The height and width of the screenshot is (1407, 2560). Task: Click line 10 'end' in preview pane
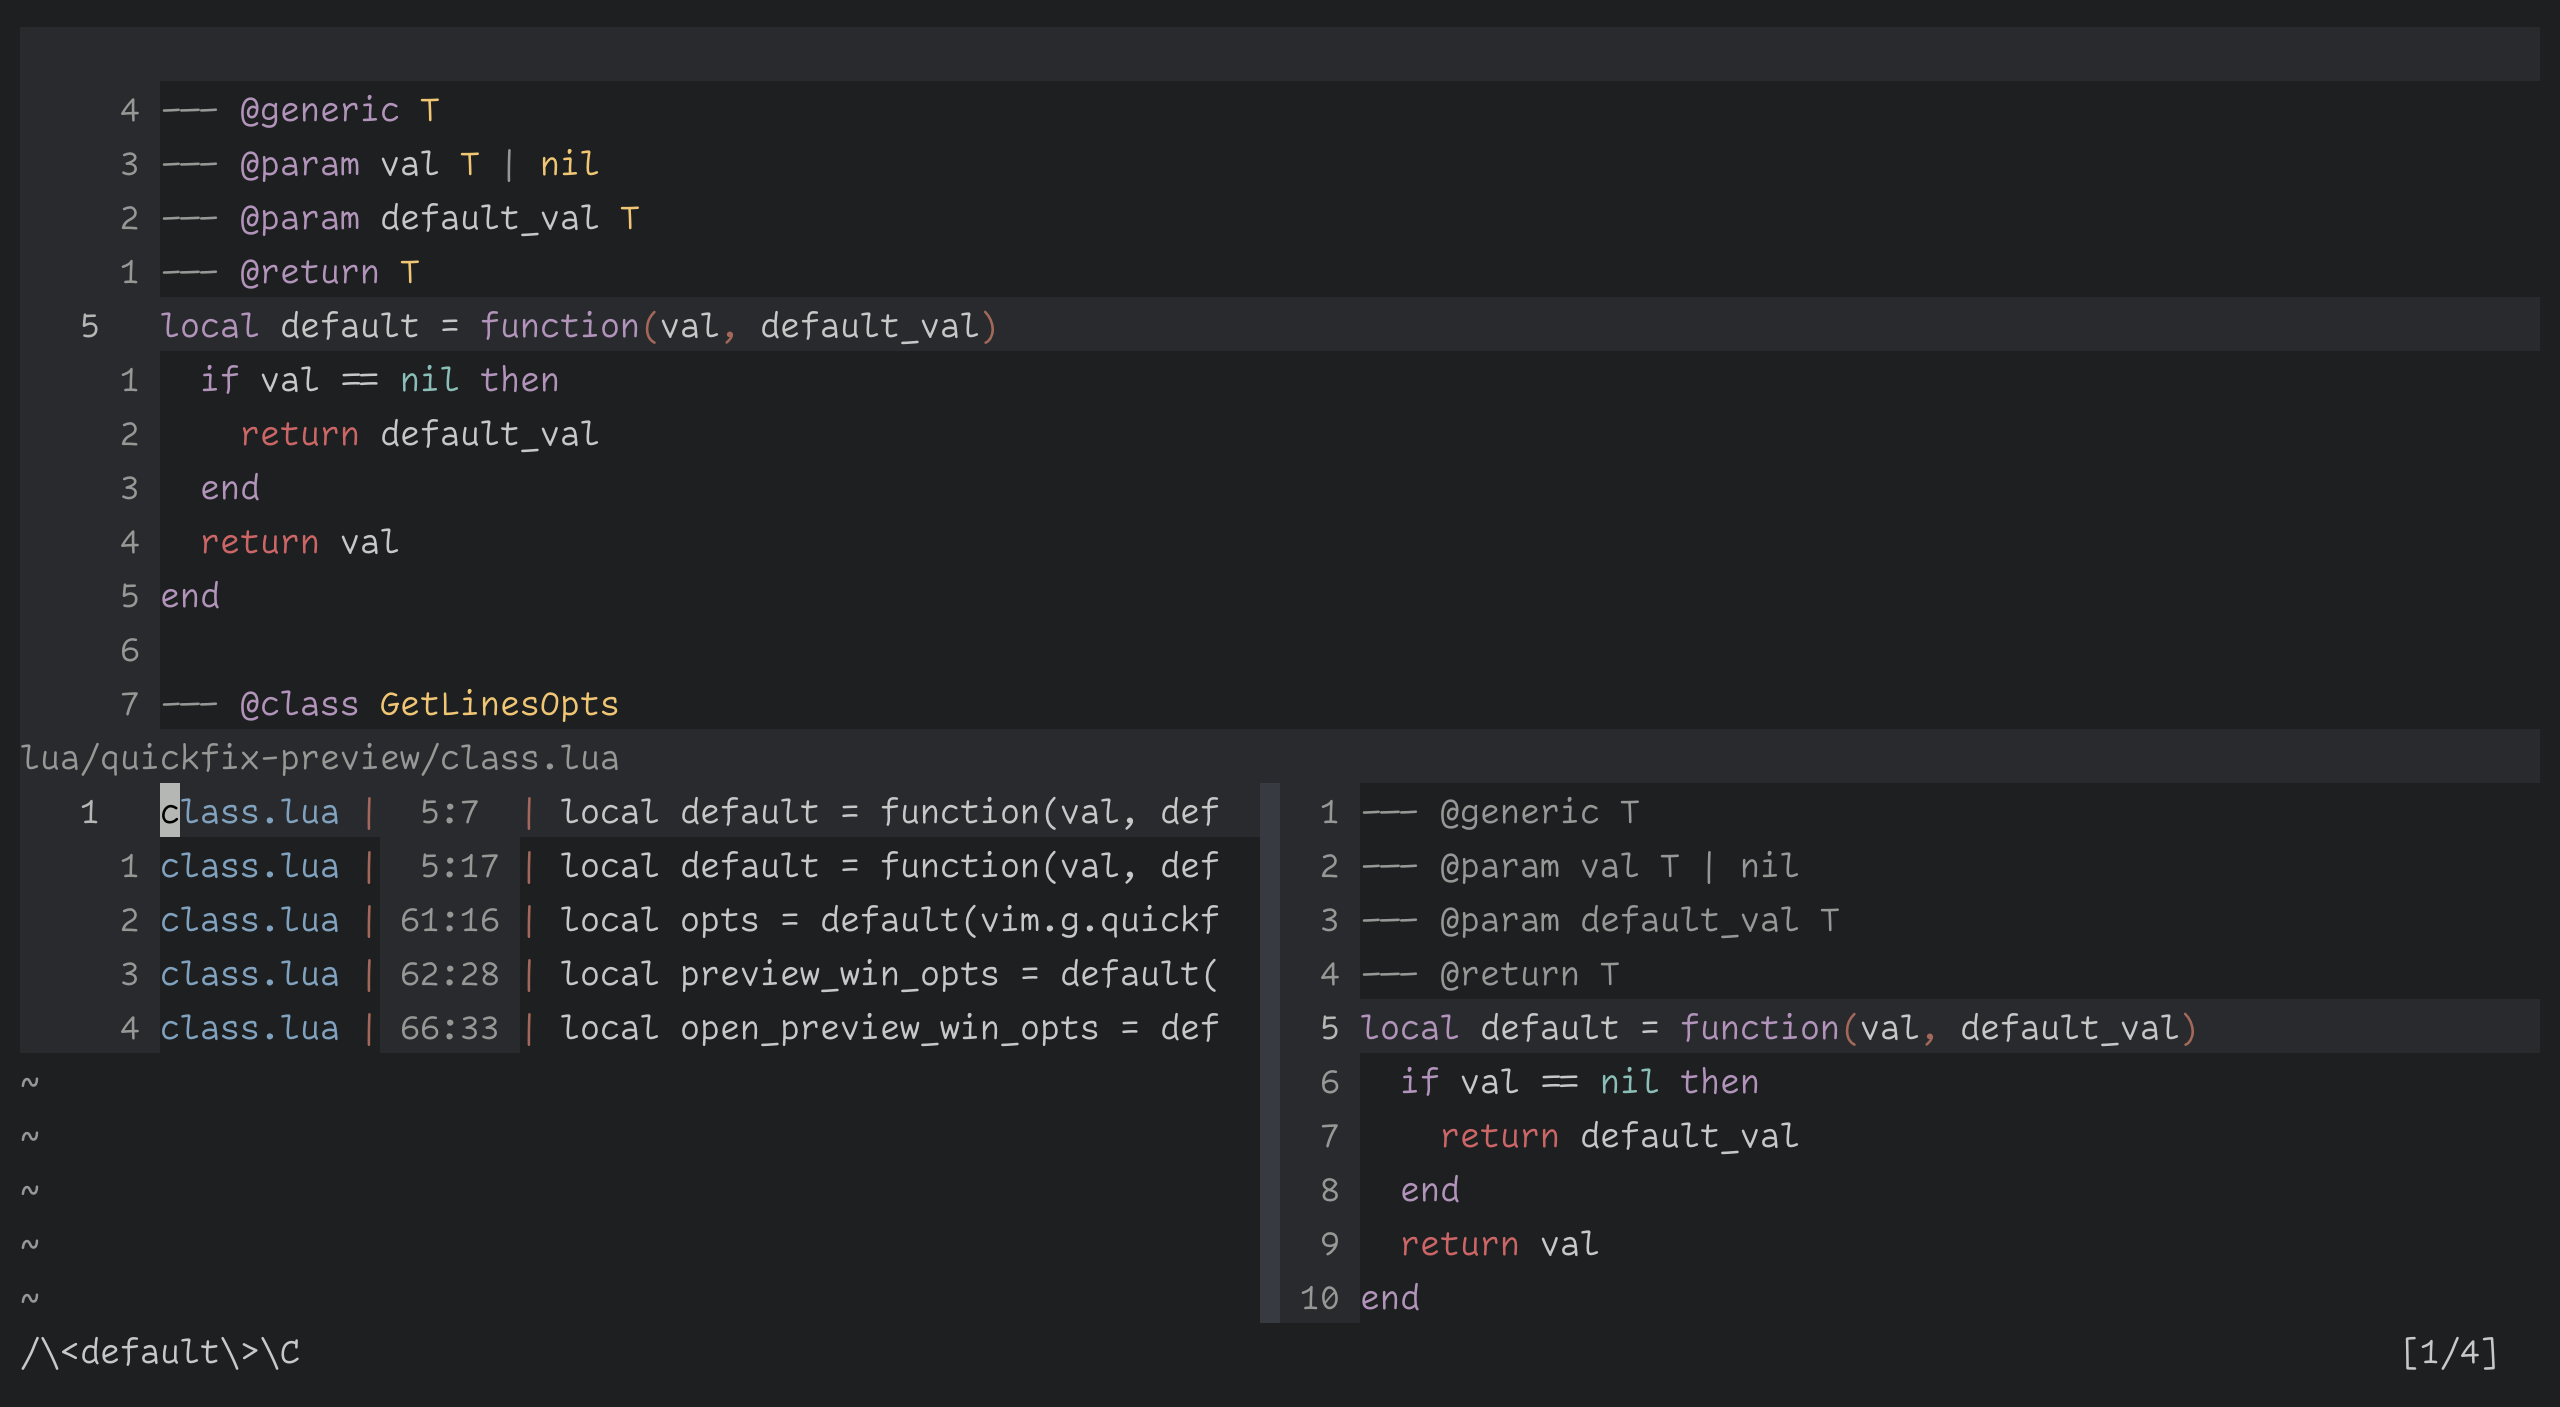(1390, 1298)
